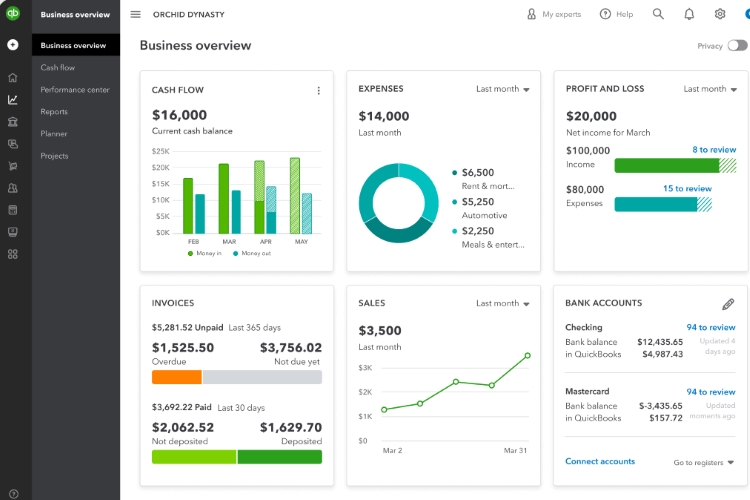Image resolution: width=750 pixels, height=500 pixels.
Task: Open Sales Last month dropdown
Action: coord(502,303)
